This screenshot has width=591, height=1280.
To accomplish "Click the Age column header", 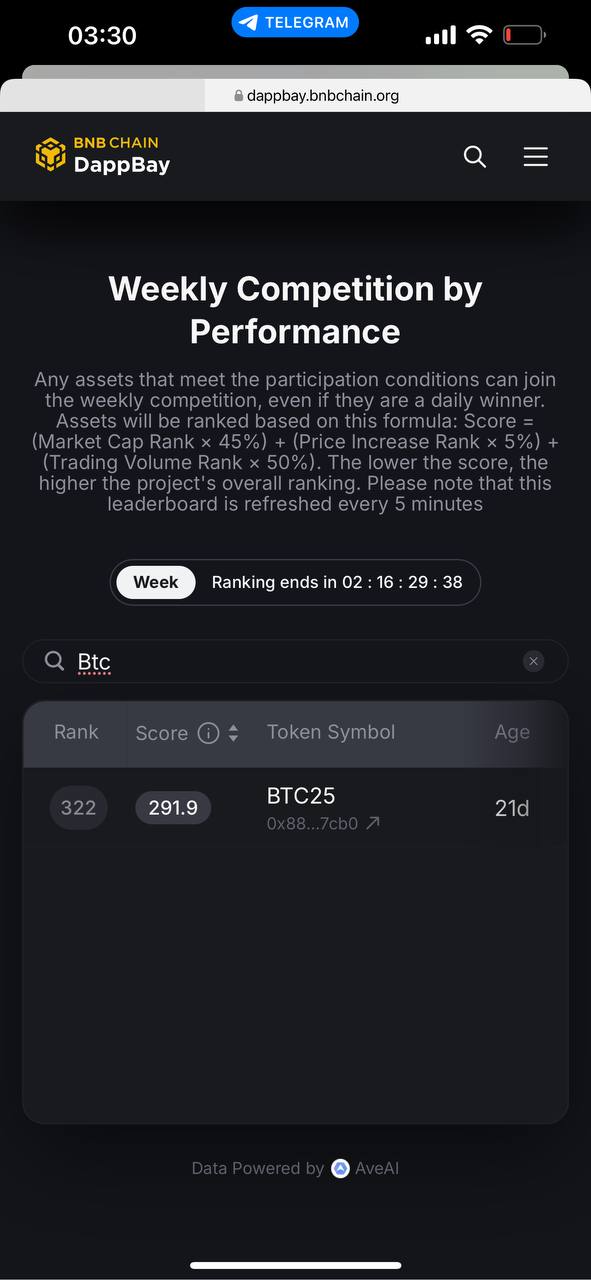I will click(512, 732).
